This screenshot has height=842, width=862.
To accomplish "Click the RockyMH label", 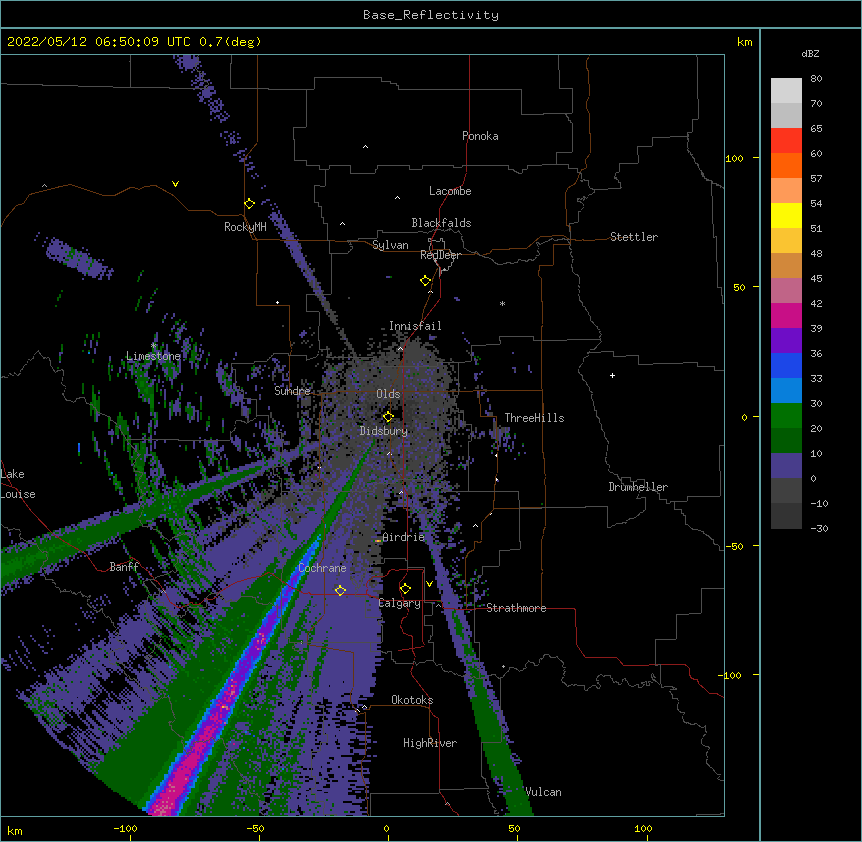I will point(245,227).
